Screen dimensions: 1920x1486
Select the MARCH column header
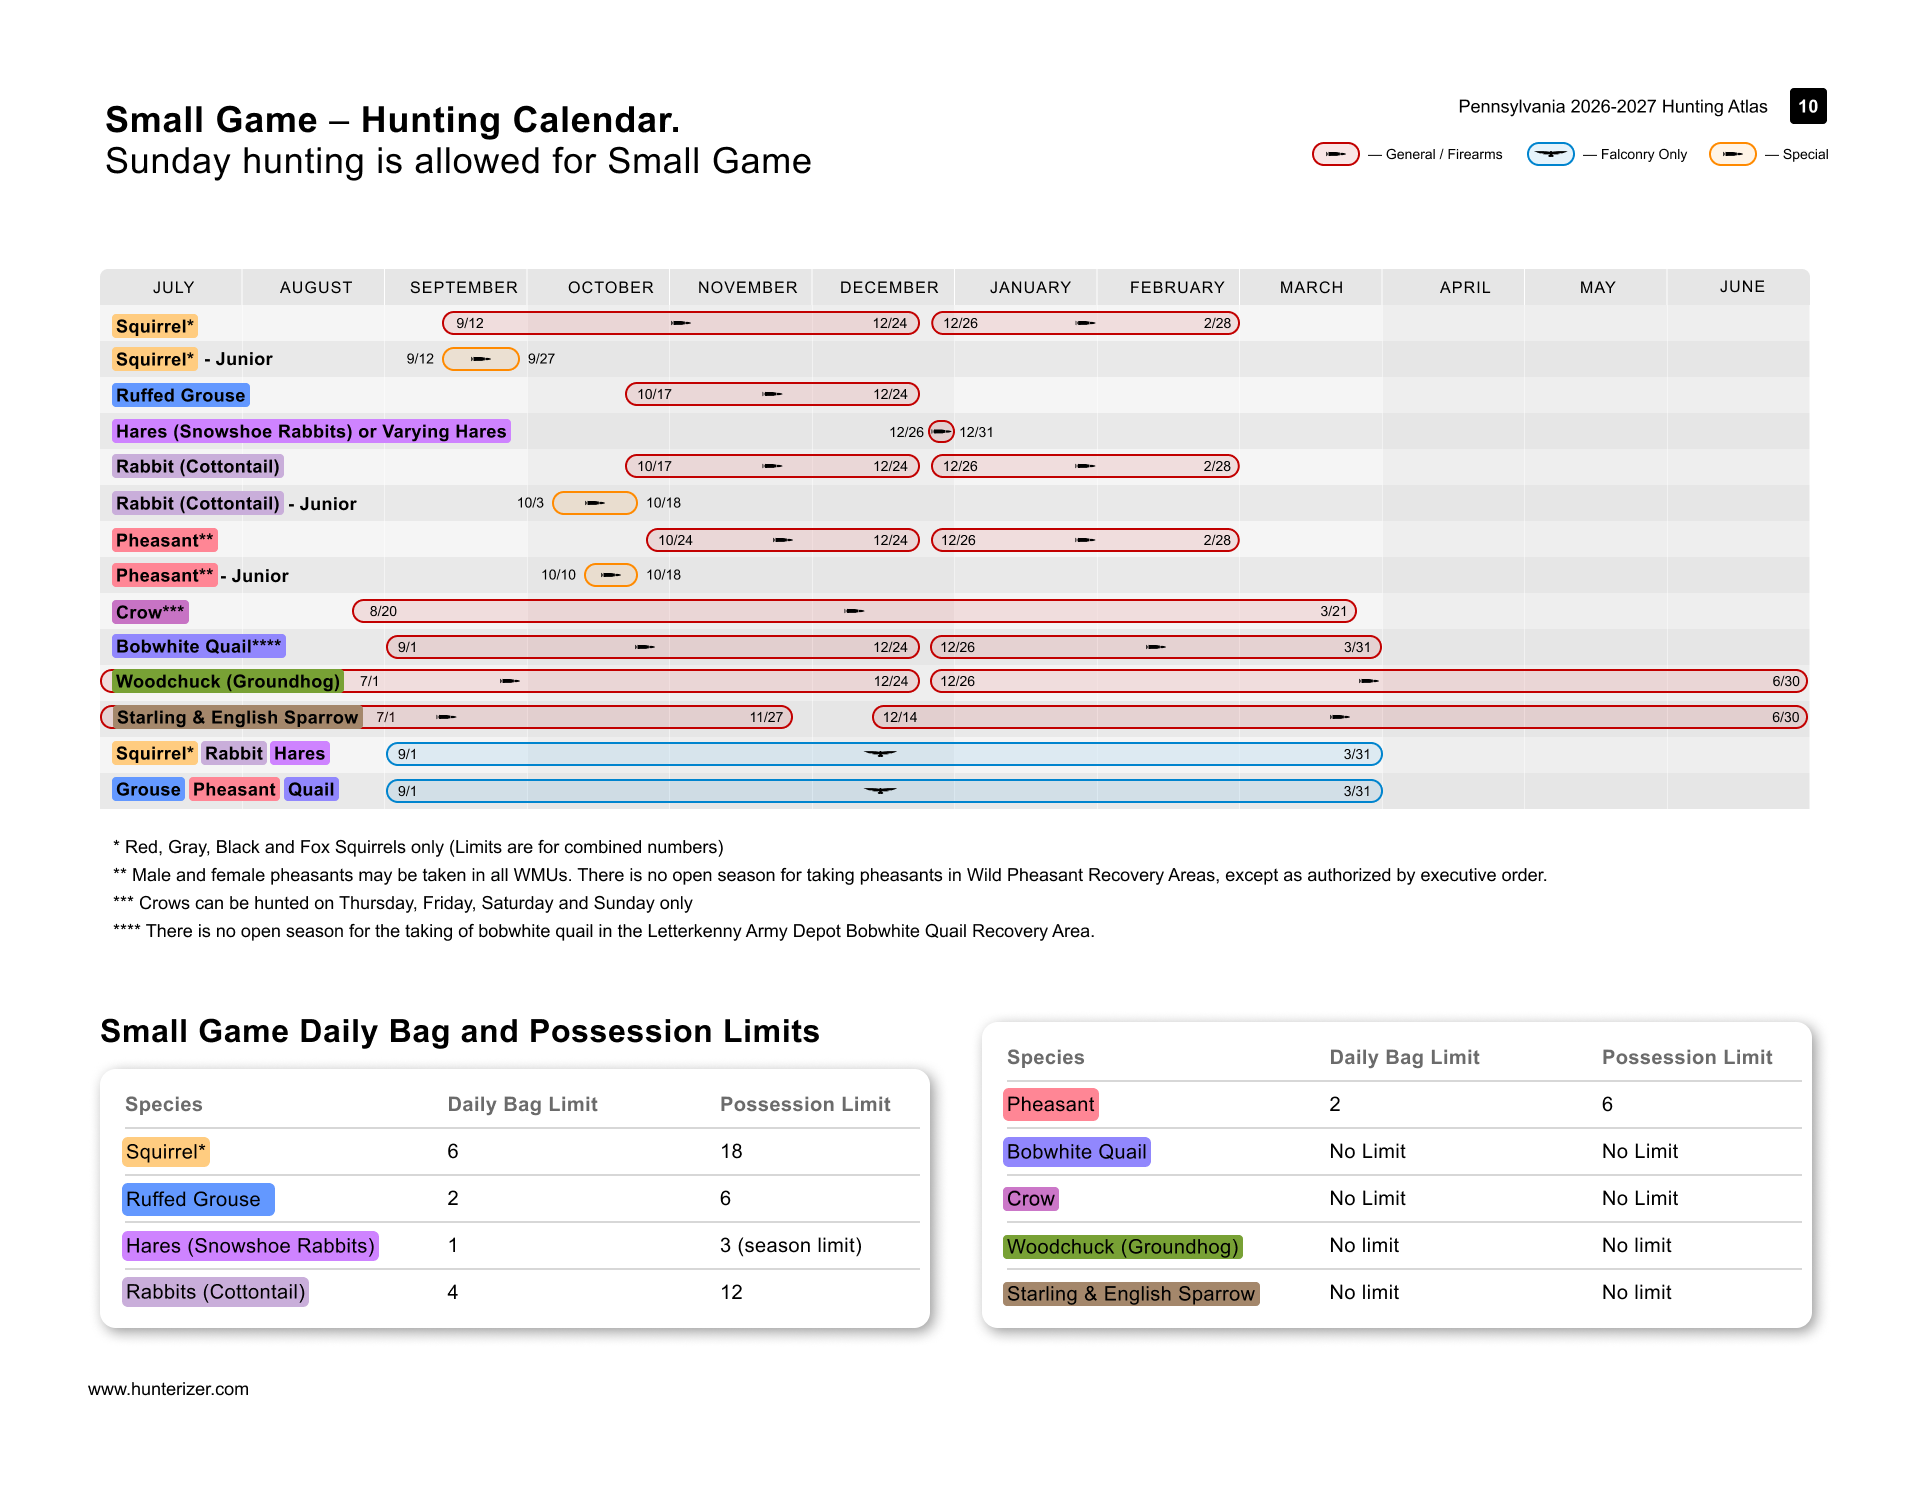tap(1311, 287)
